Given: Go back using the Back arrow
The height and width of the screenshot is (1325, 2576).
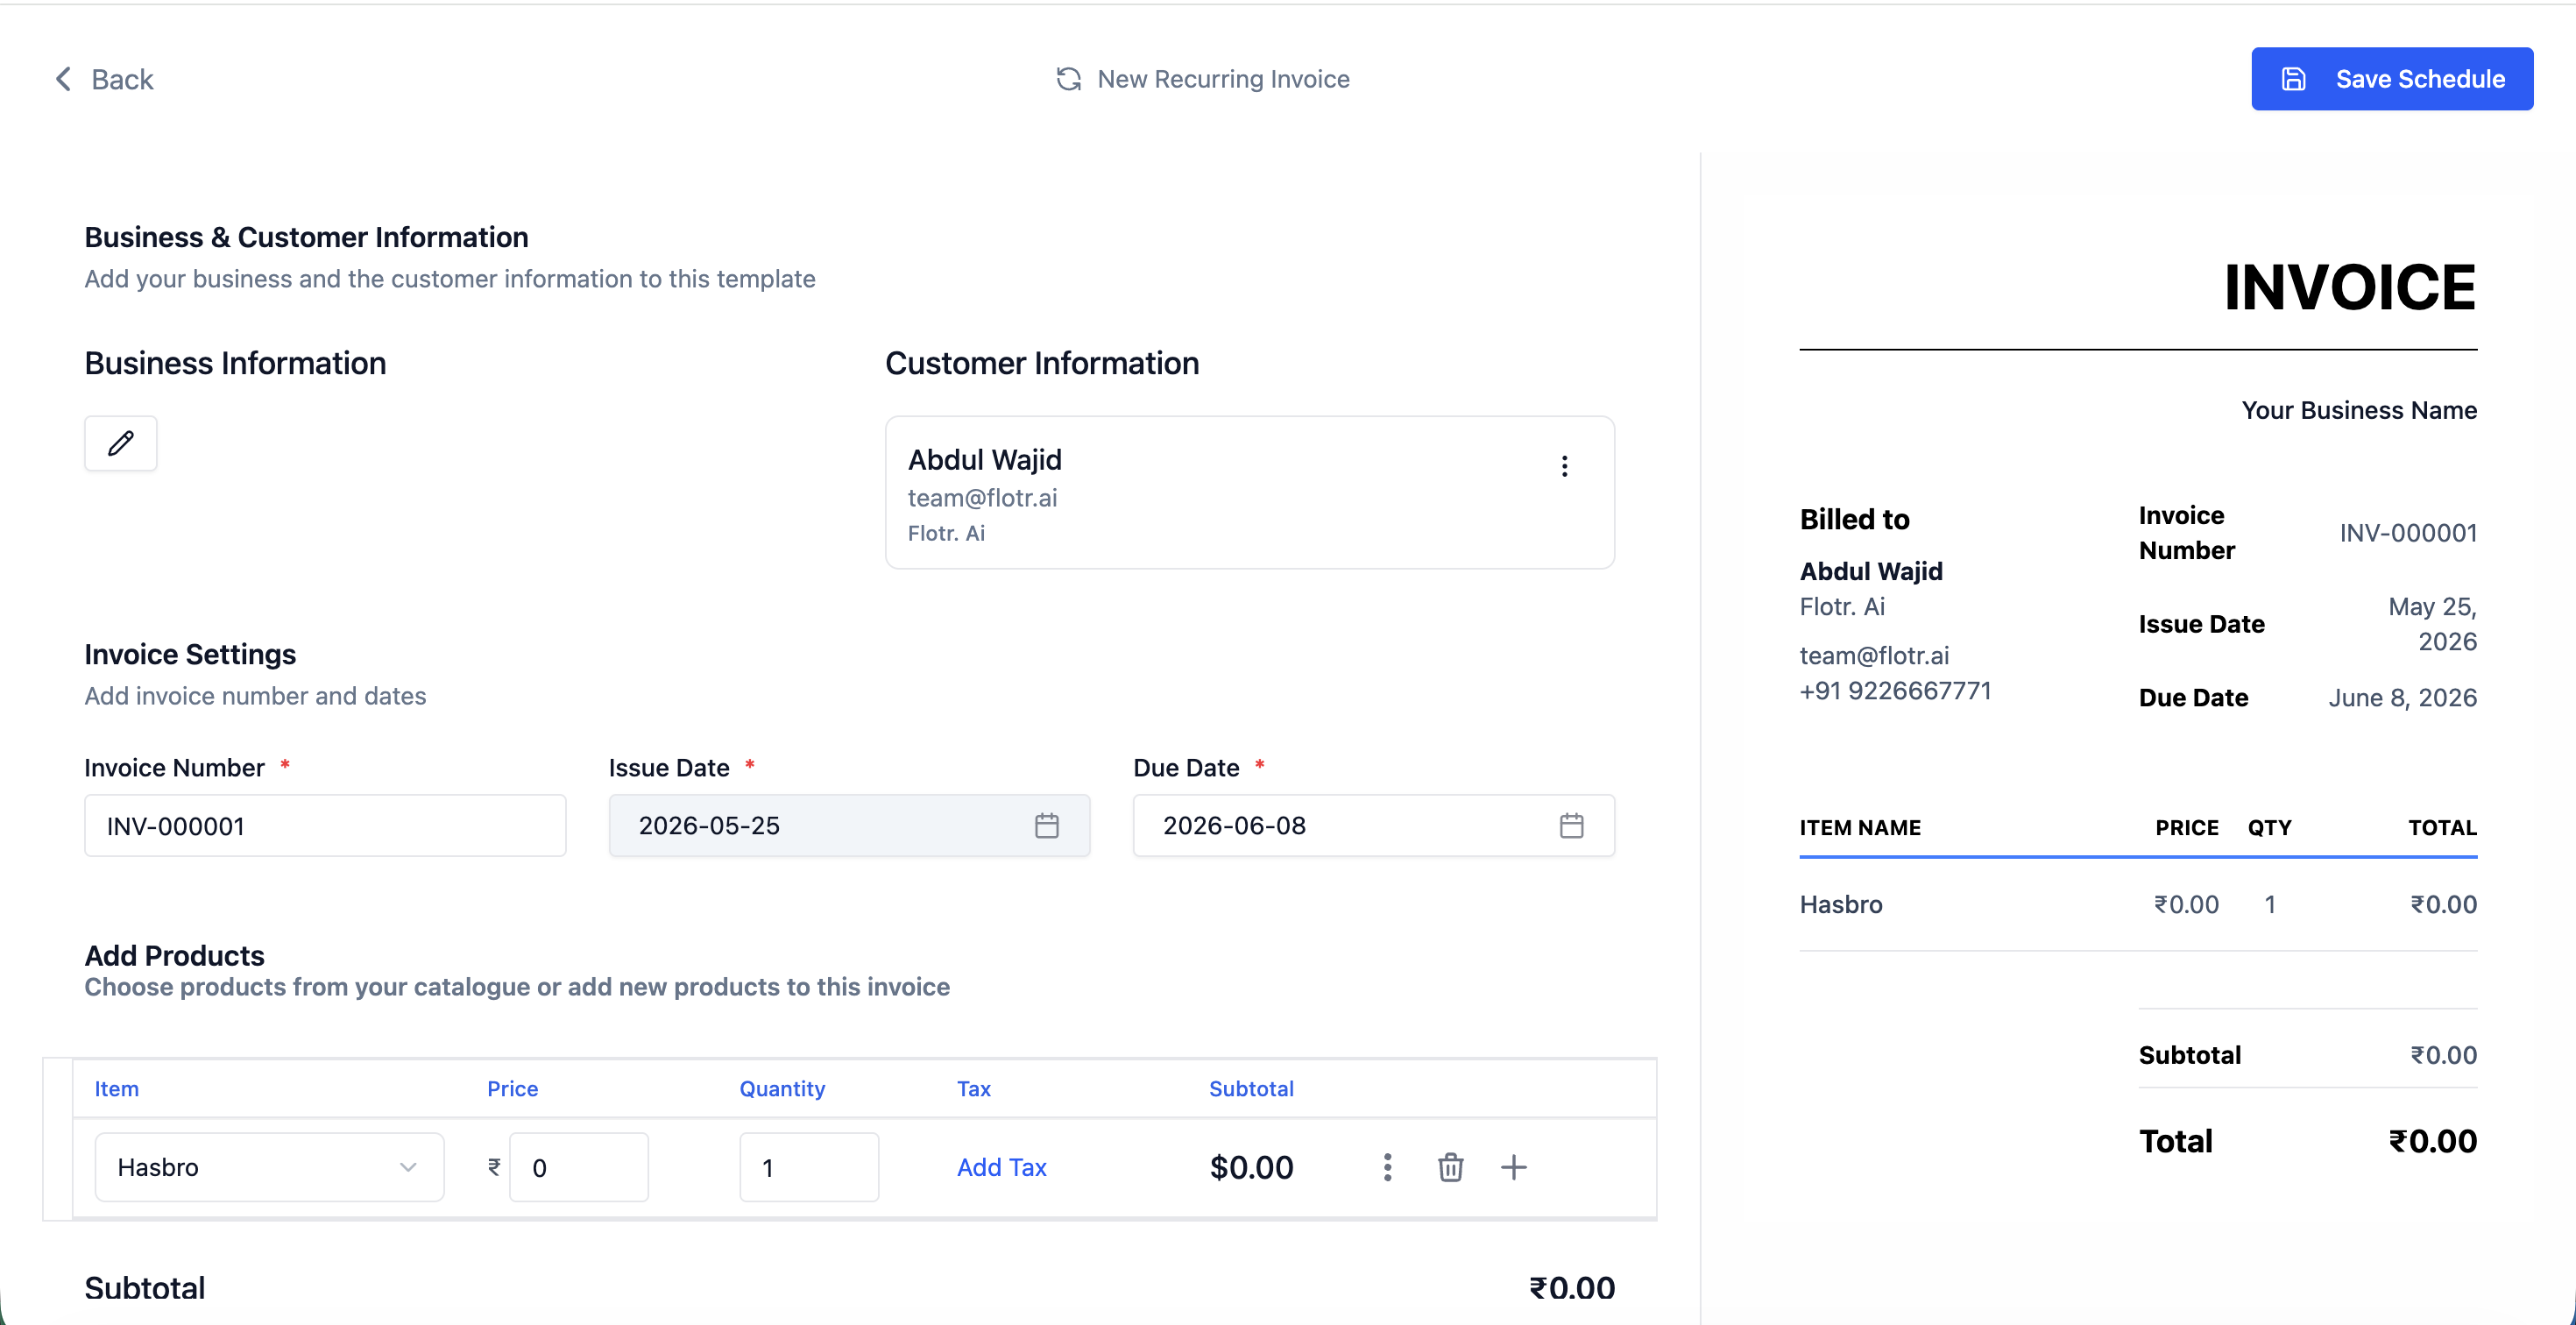Looking at the screenshot, I should pos(63,79).
